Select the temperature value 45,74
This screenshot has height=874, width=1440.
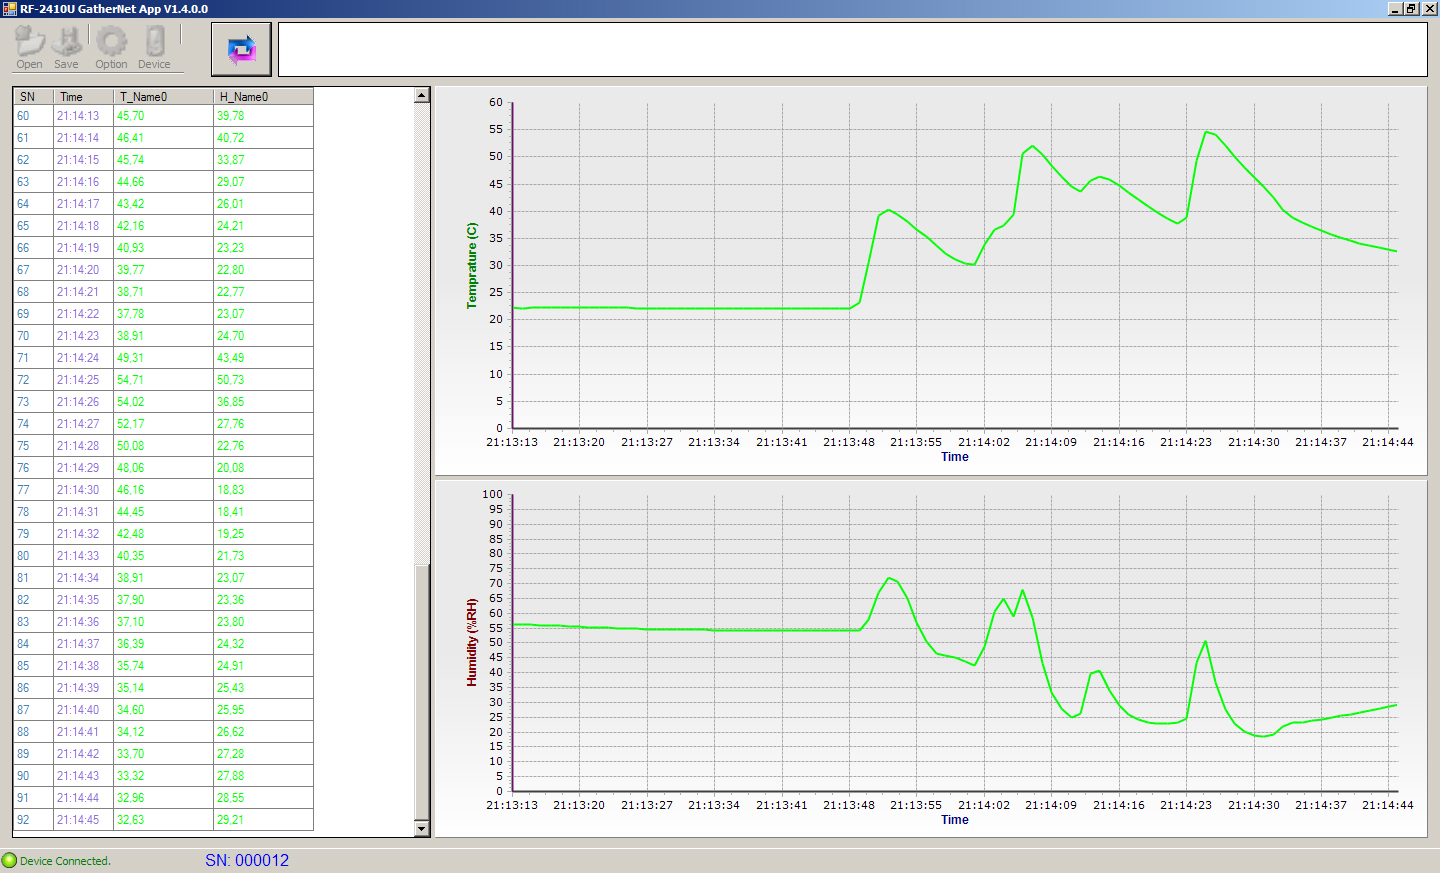tap(163, 160)
